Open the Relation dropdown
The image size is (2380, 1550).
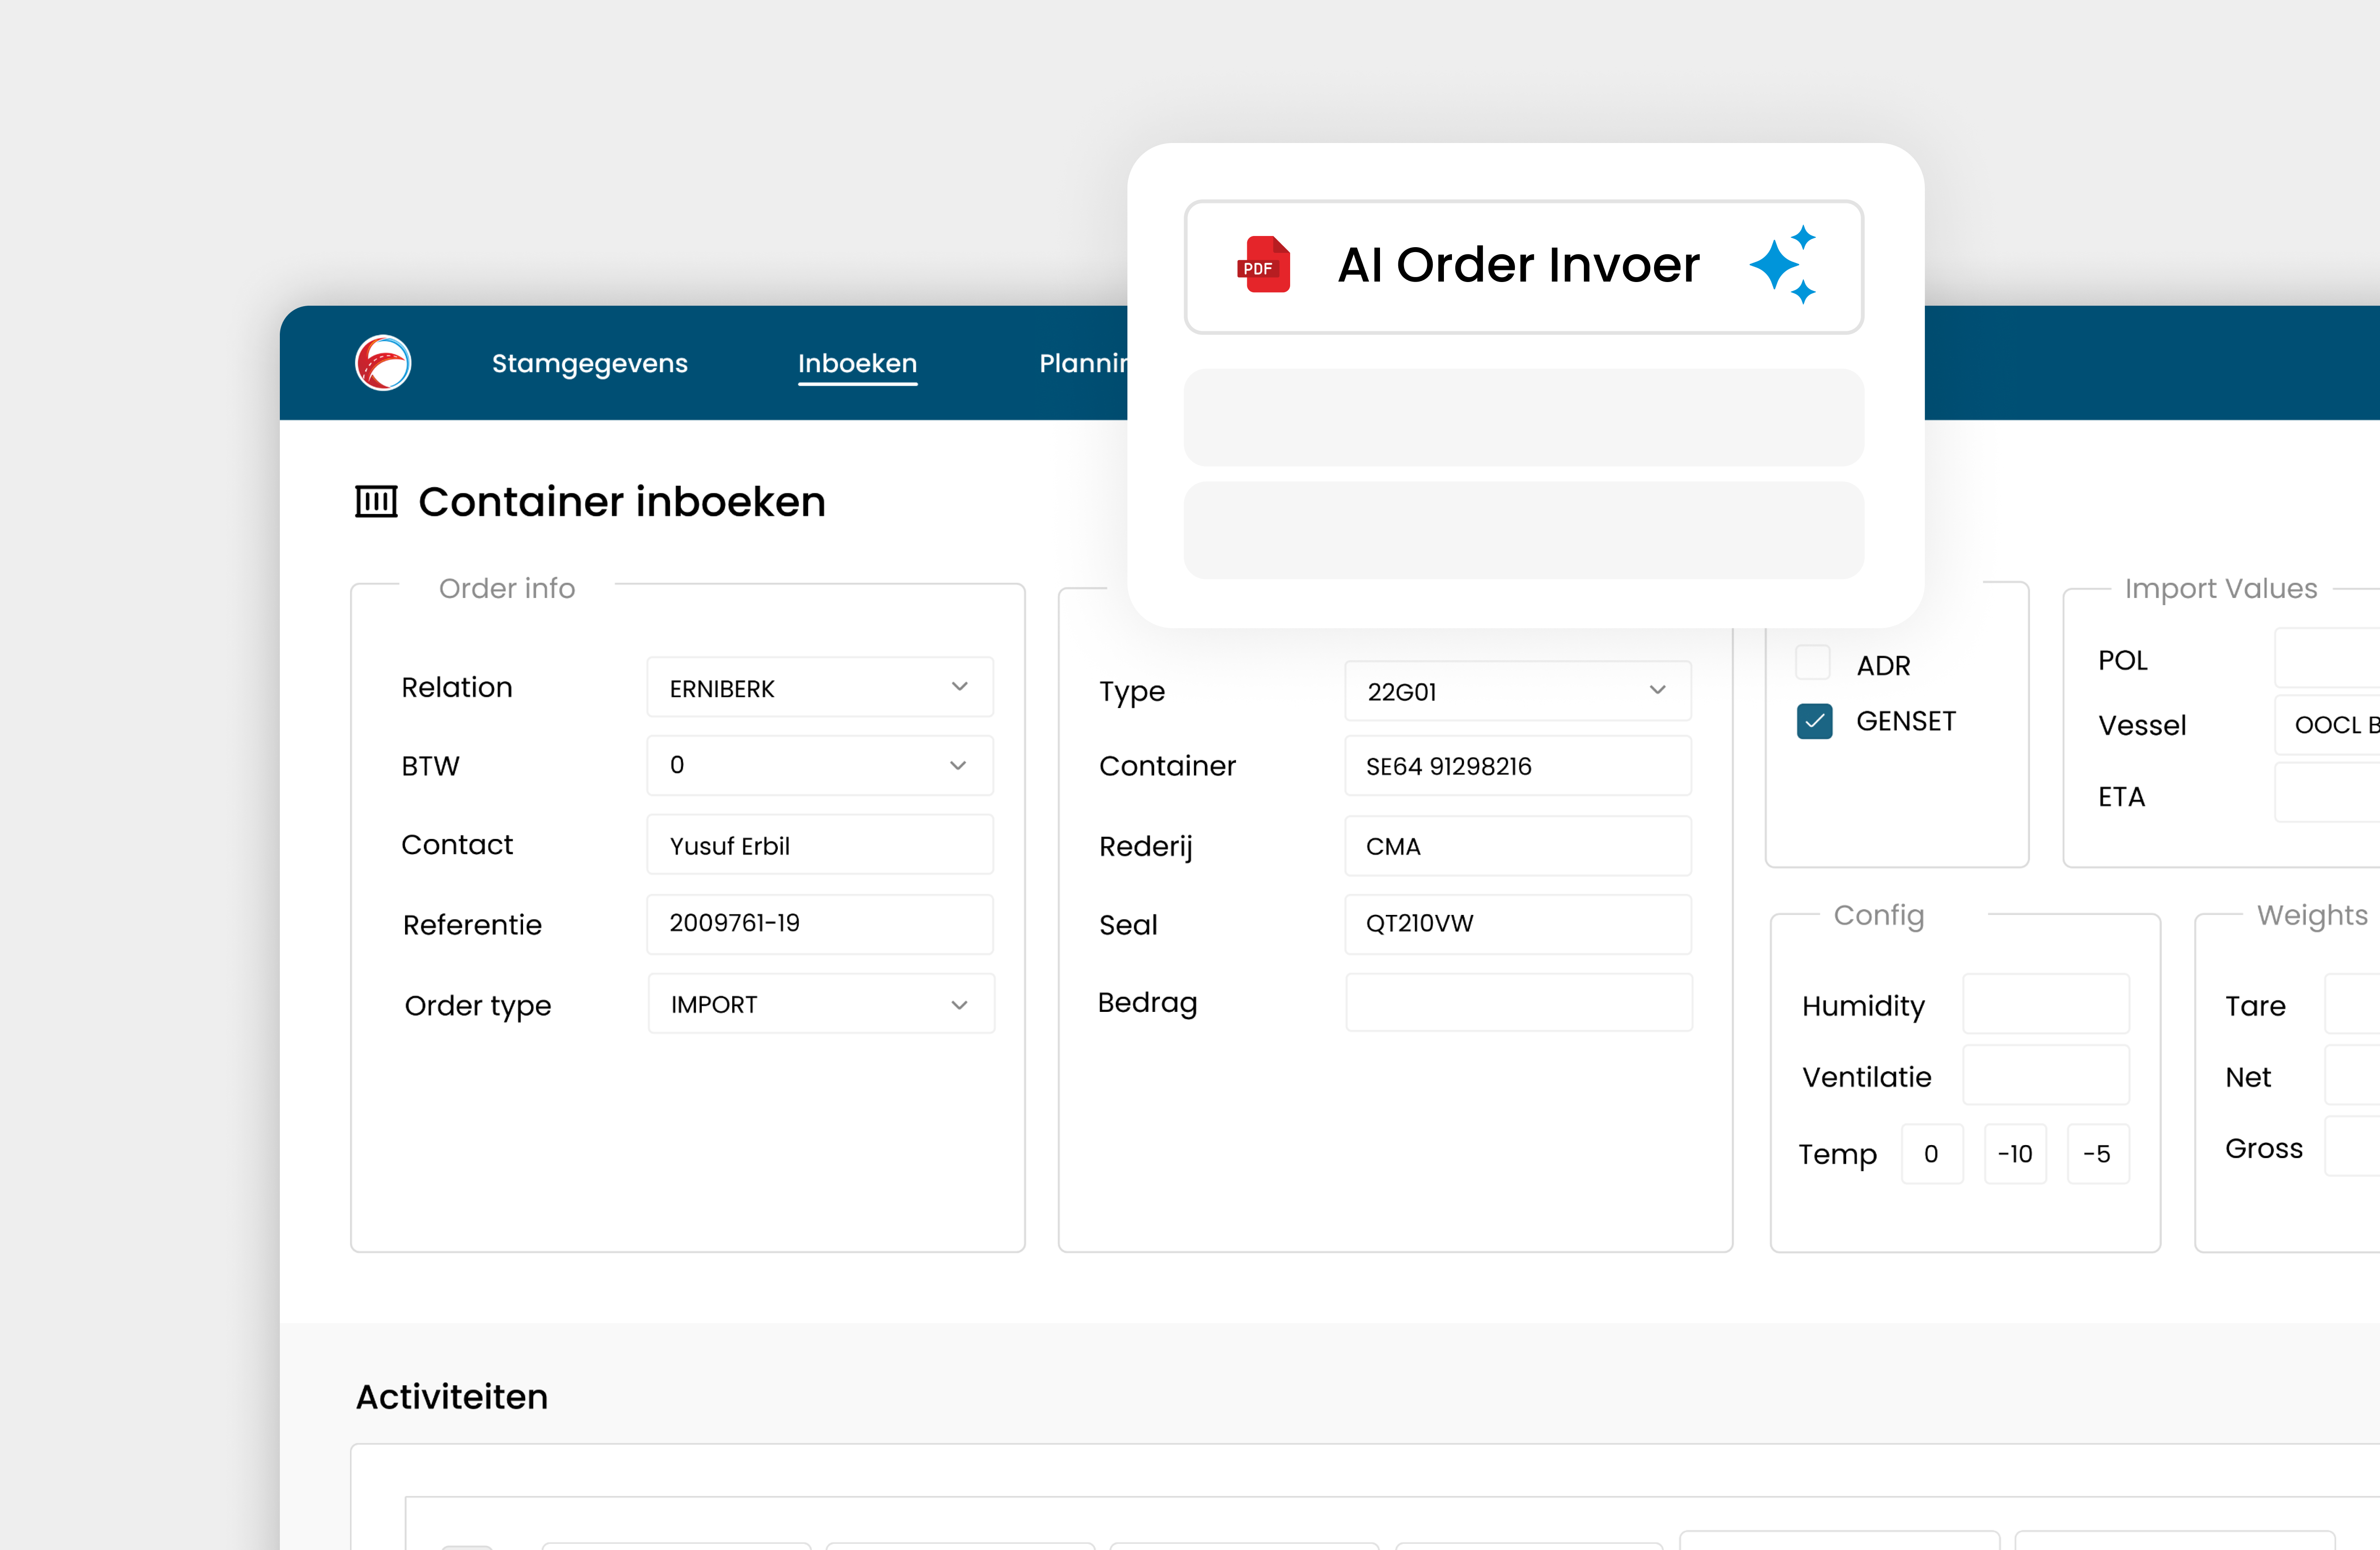pos(819,688)
